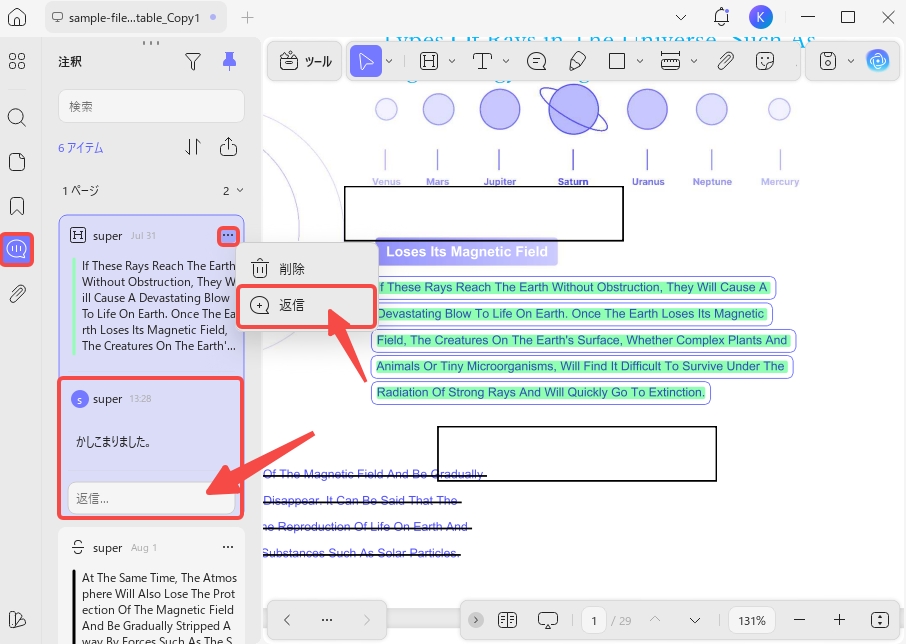The height and width of the screenshot is (644, 906).
Task: Zoom out with the minus button
Action: 799,620
